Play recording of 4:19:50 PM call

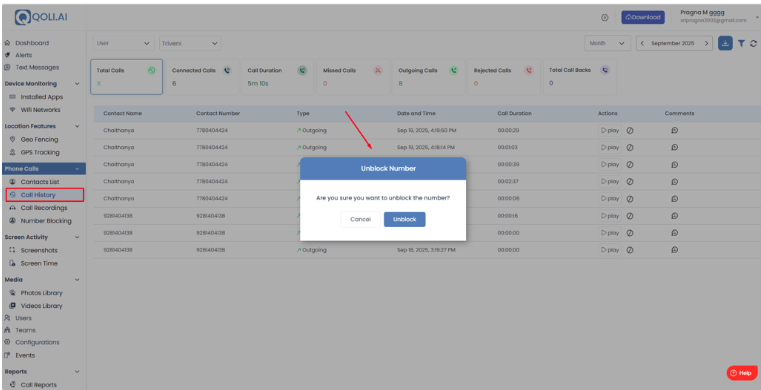610,130
